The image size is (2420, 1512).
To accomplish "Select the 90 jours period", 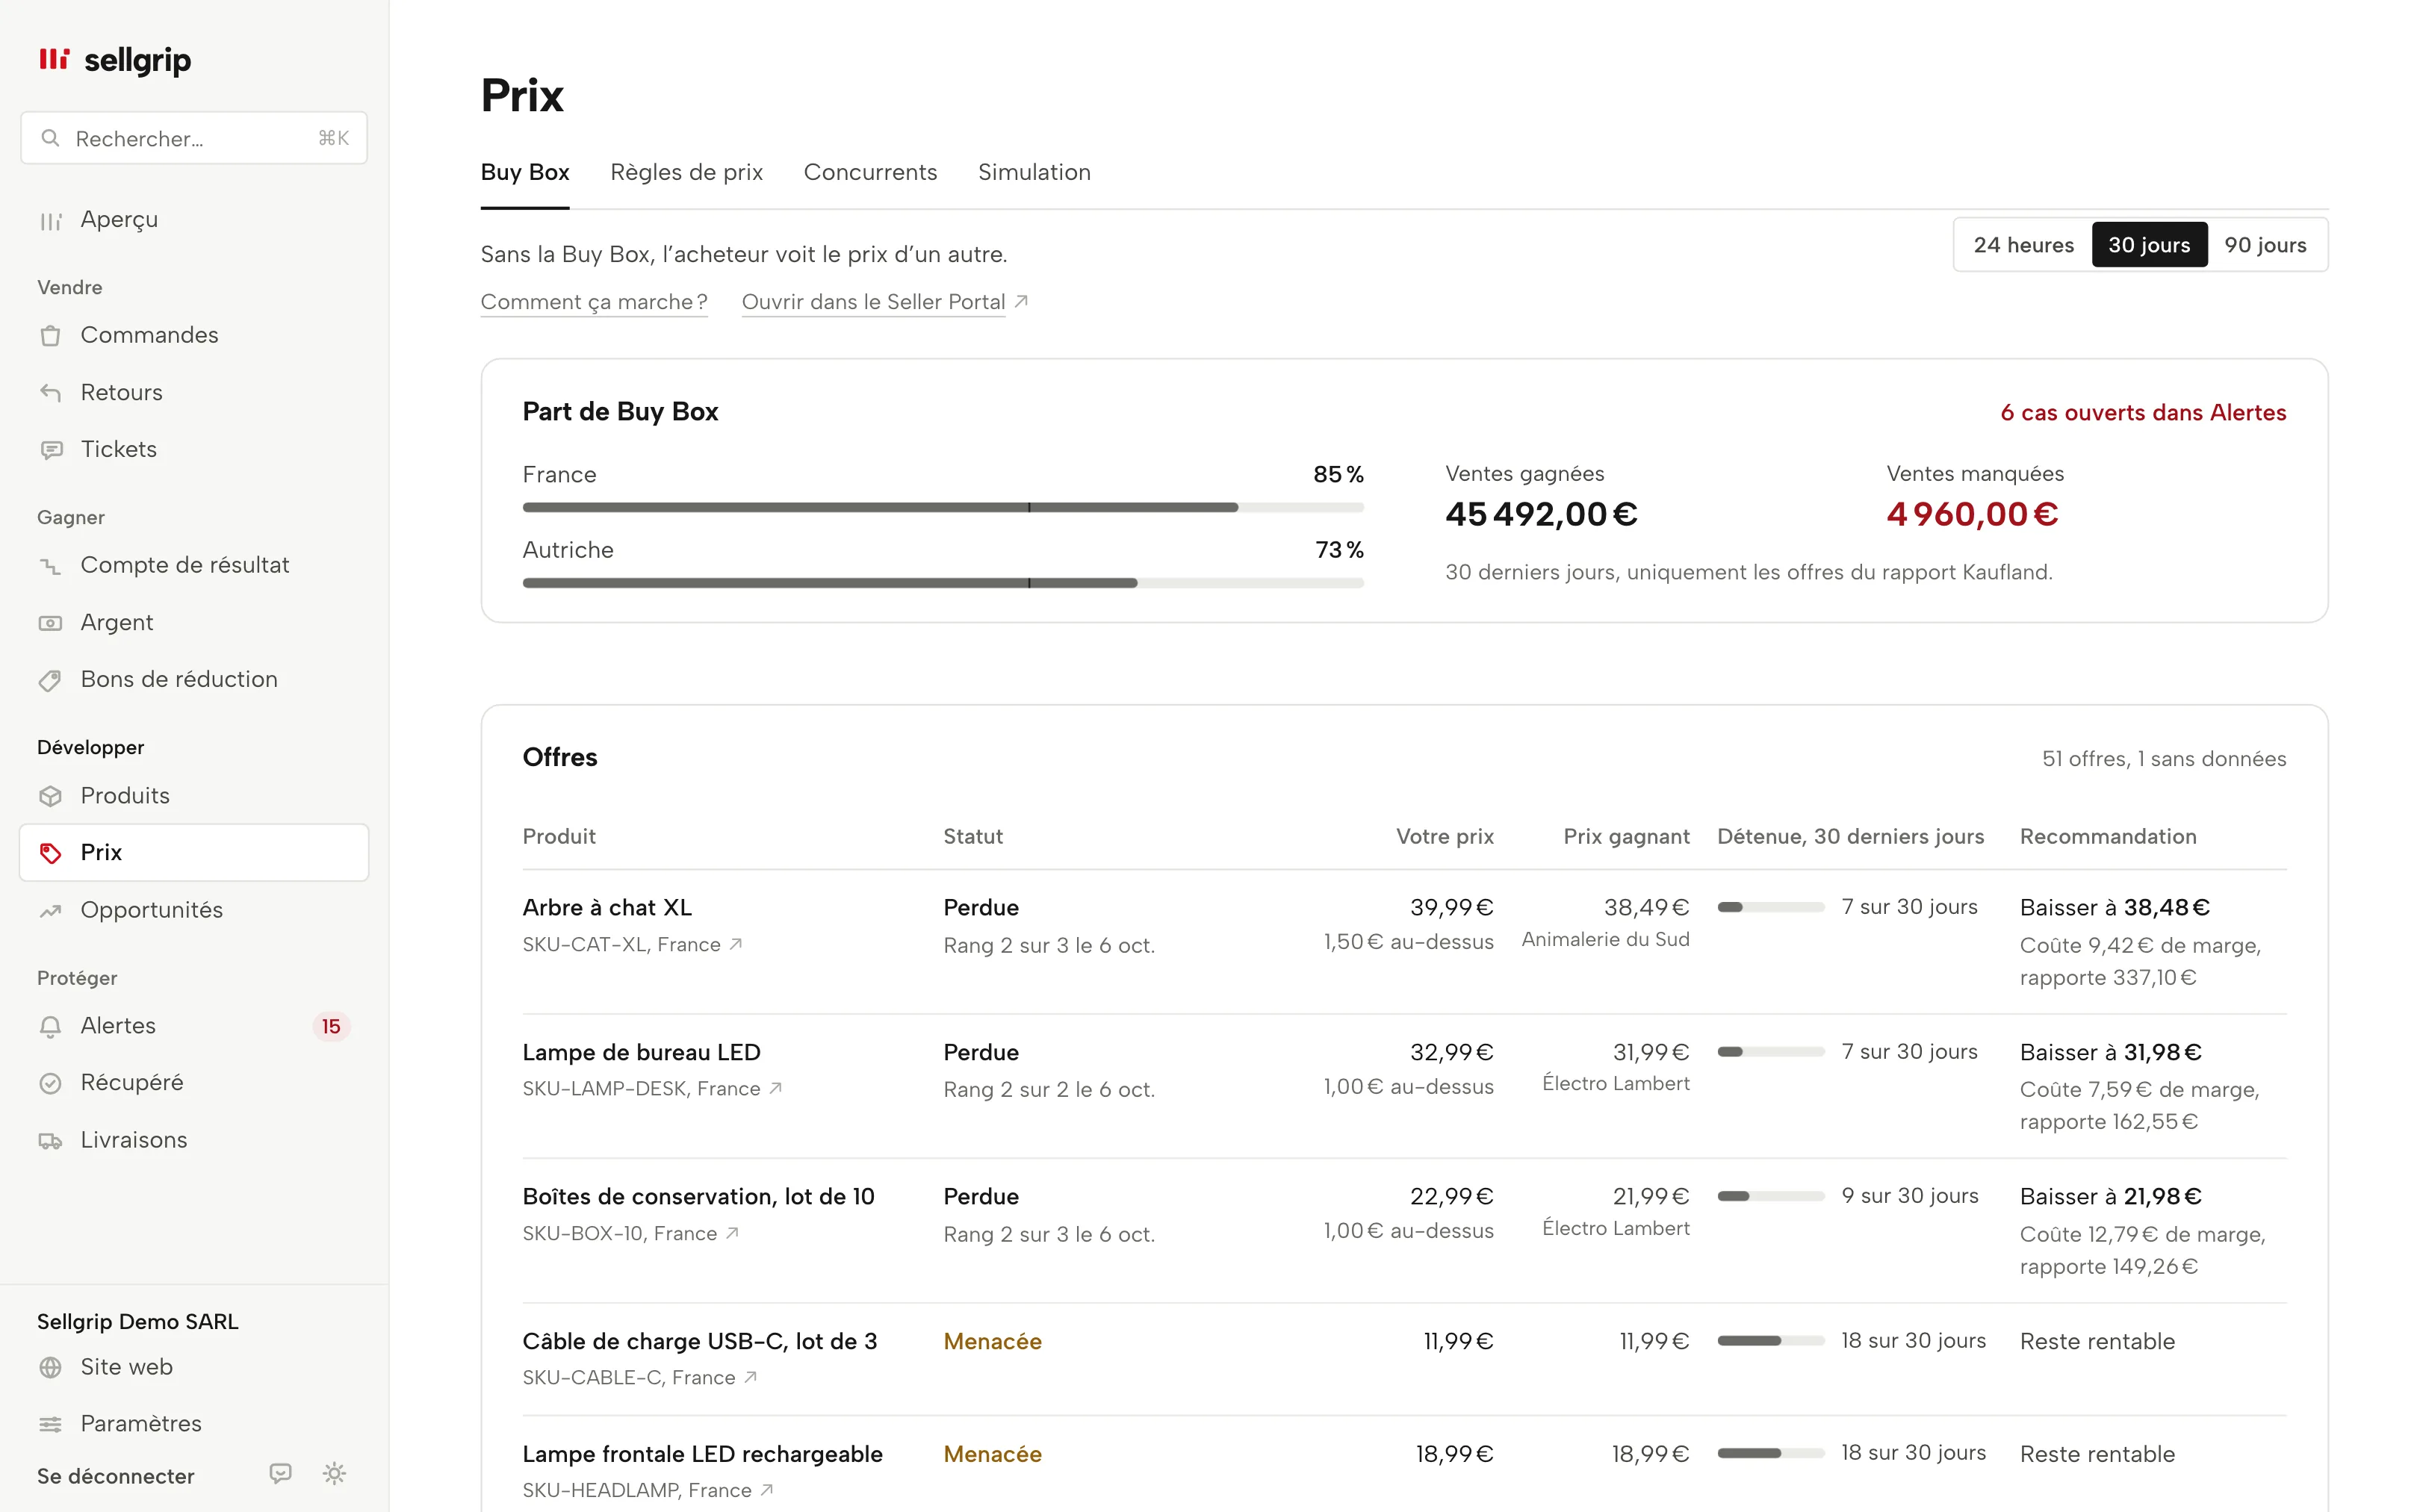I will tap(2265, 245).
